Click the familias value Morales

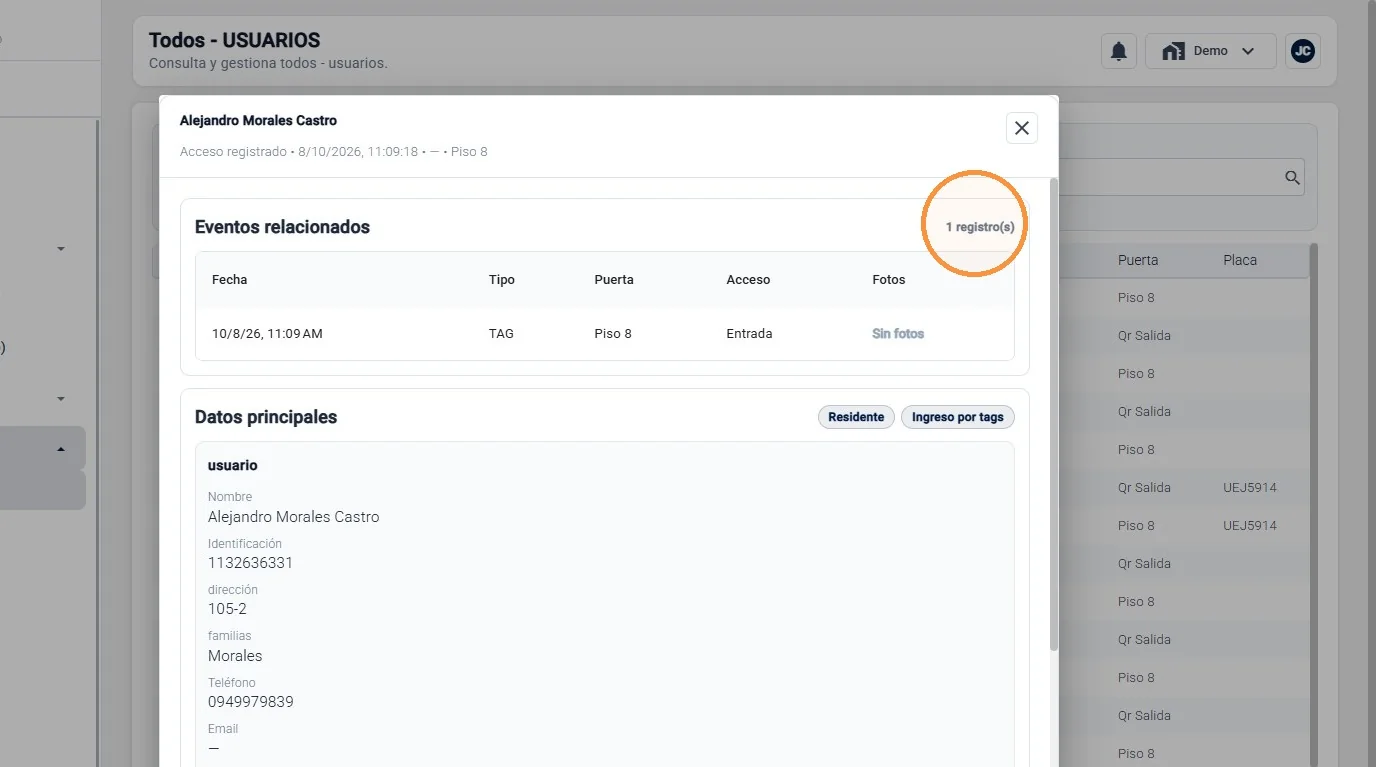tap(235, 656)
